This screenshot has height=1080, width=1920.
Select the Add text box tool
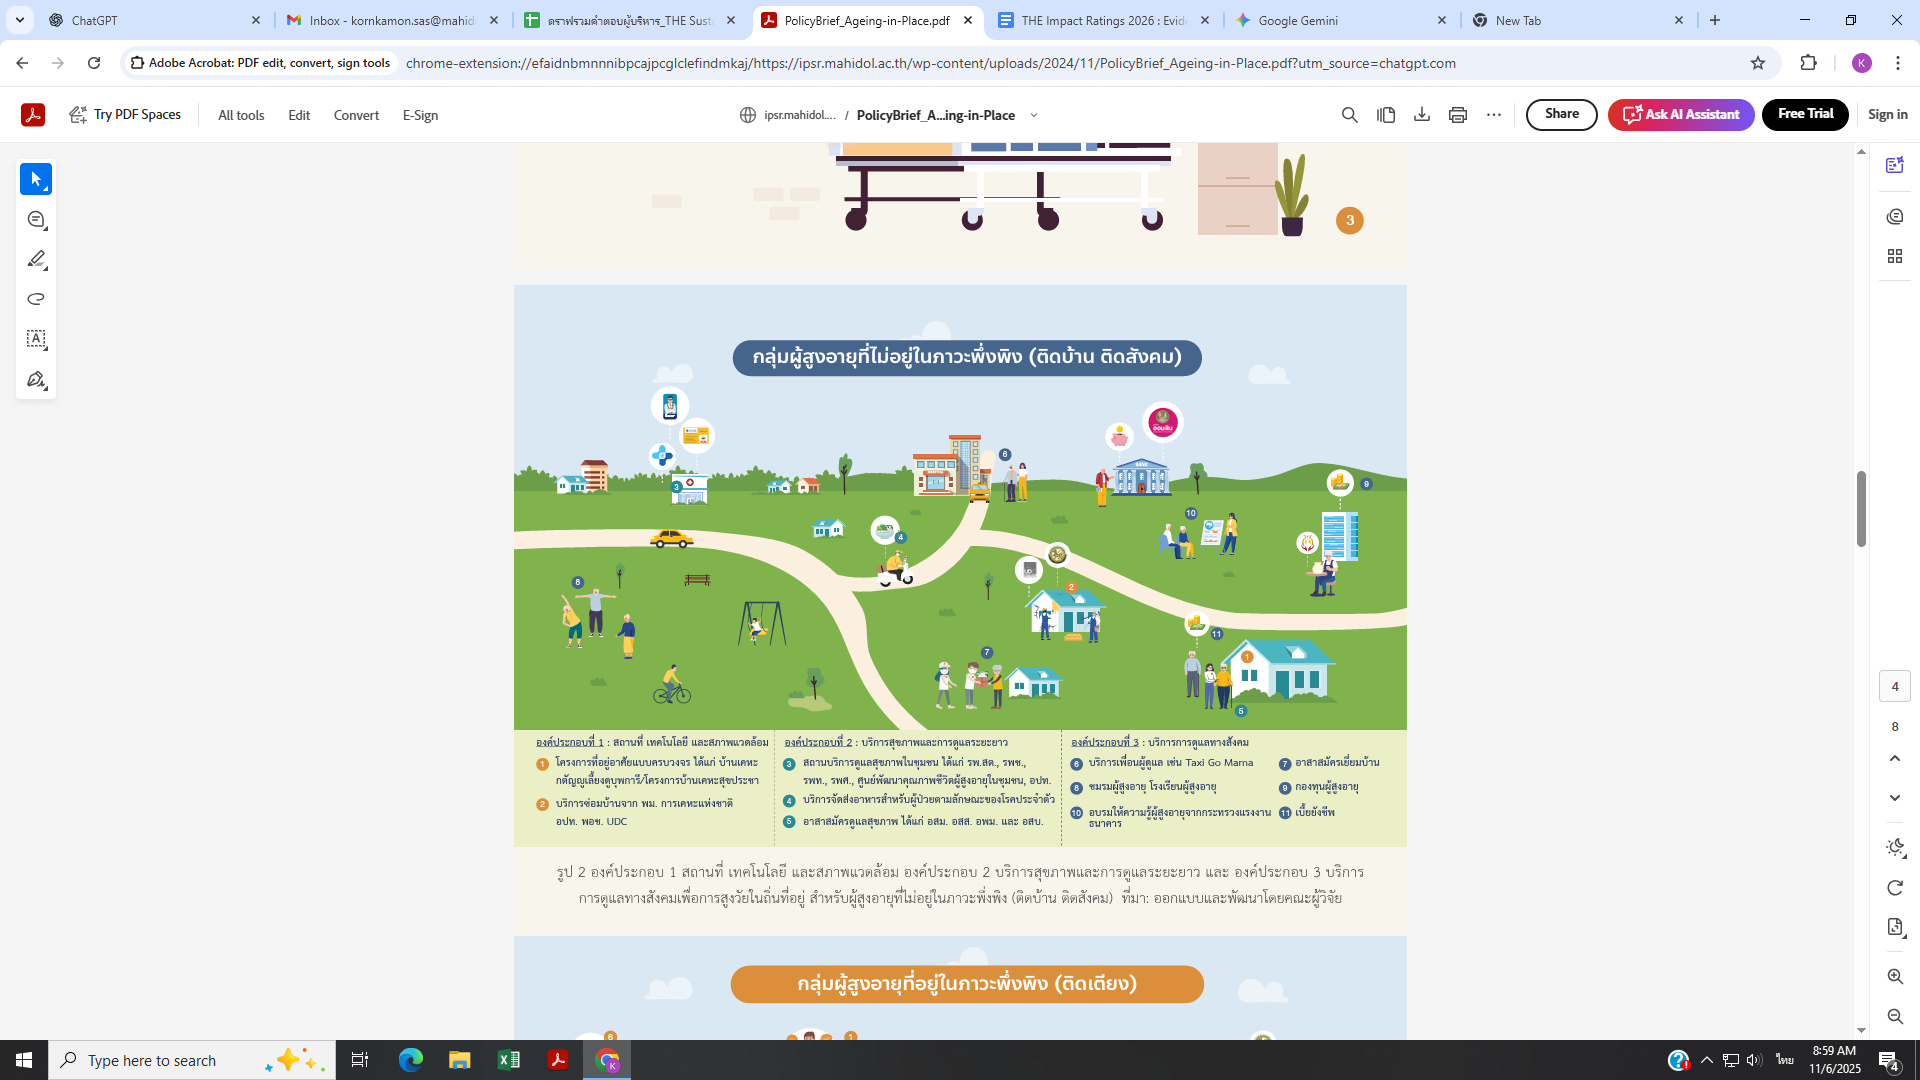coord(36,339)
